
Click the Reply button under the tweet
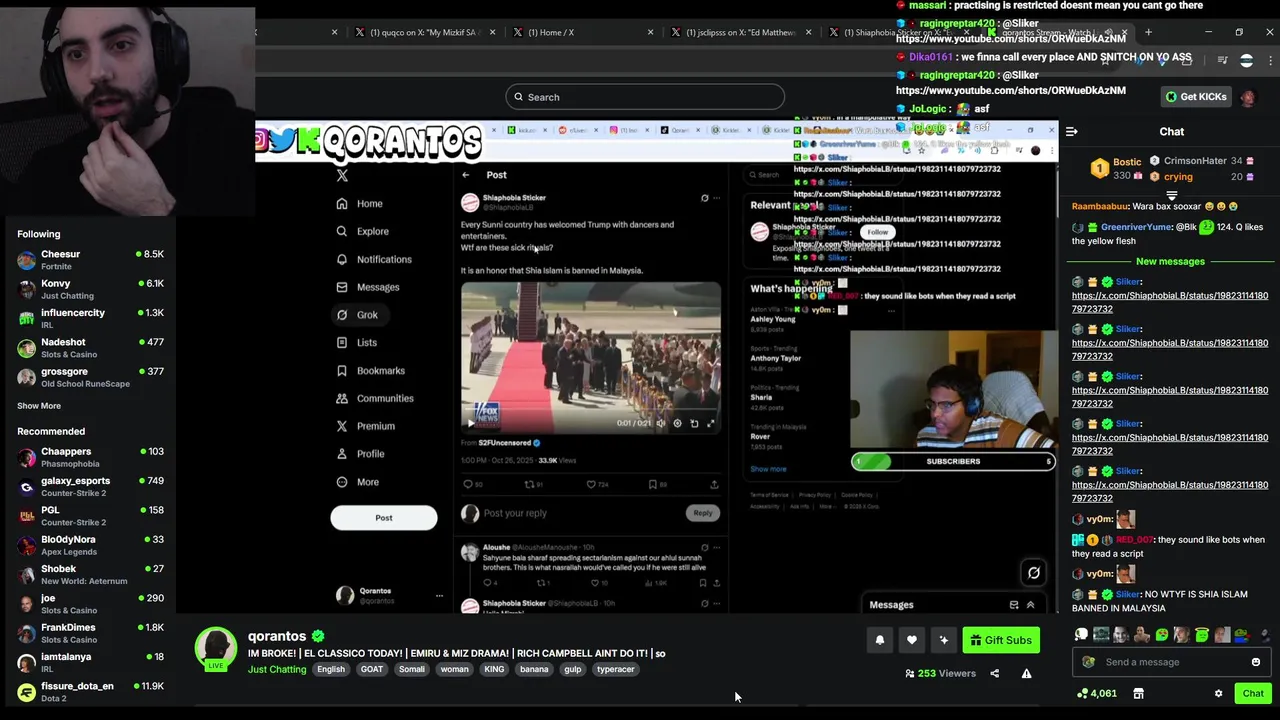(x=703, y=513)
